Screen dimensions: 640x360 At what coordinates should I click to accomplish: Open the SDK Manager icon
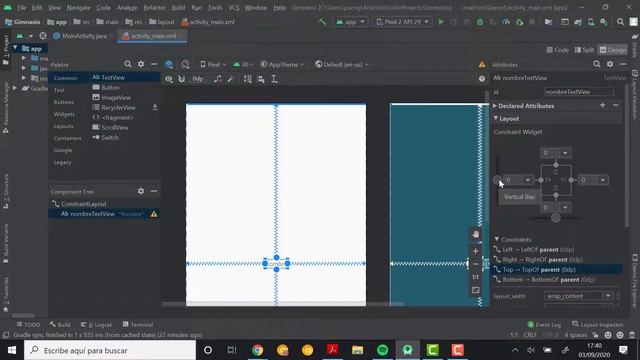[x=604, y=22]
